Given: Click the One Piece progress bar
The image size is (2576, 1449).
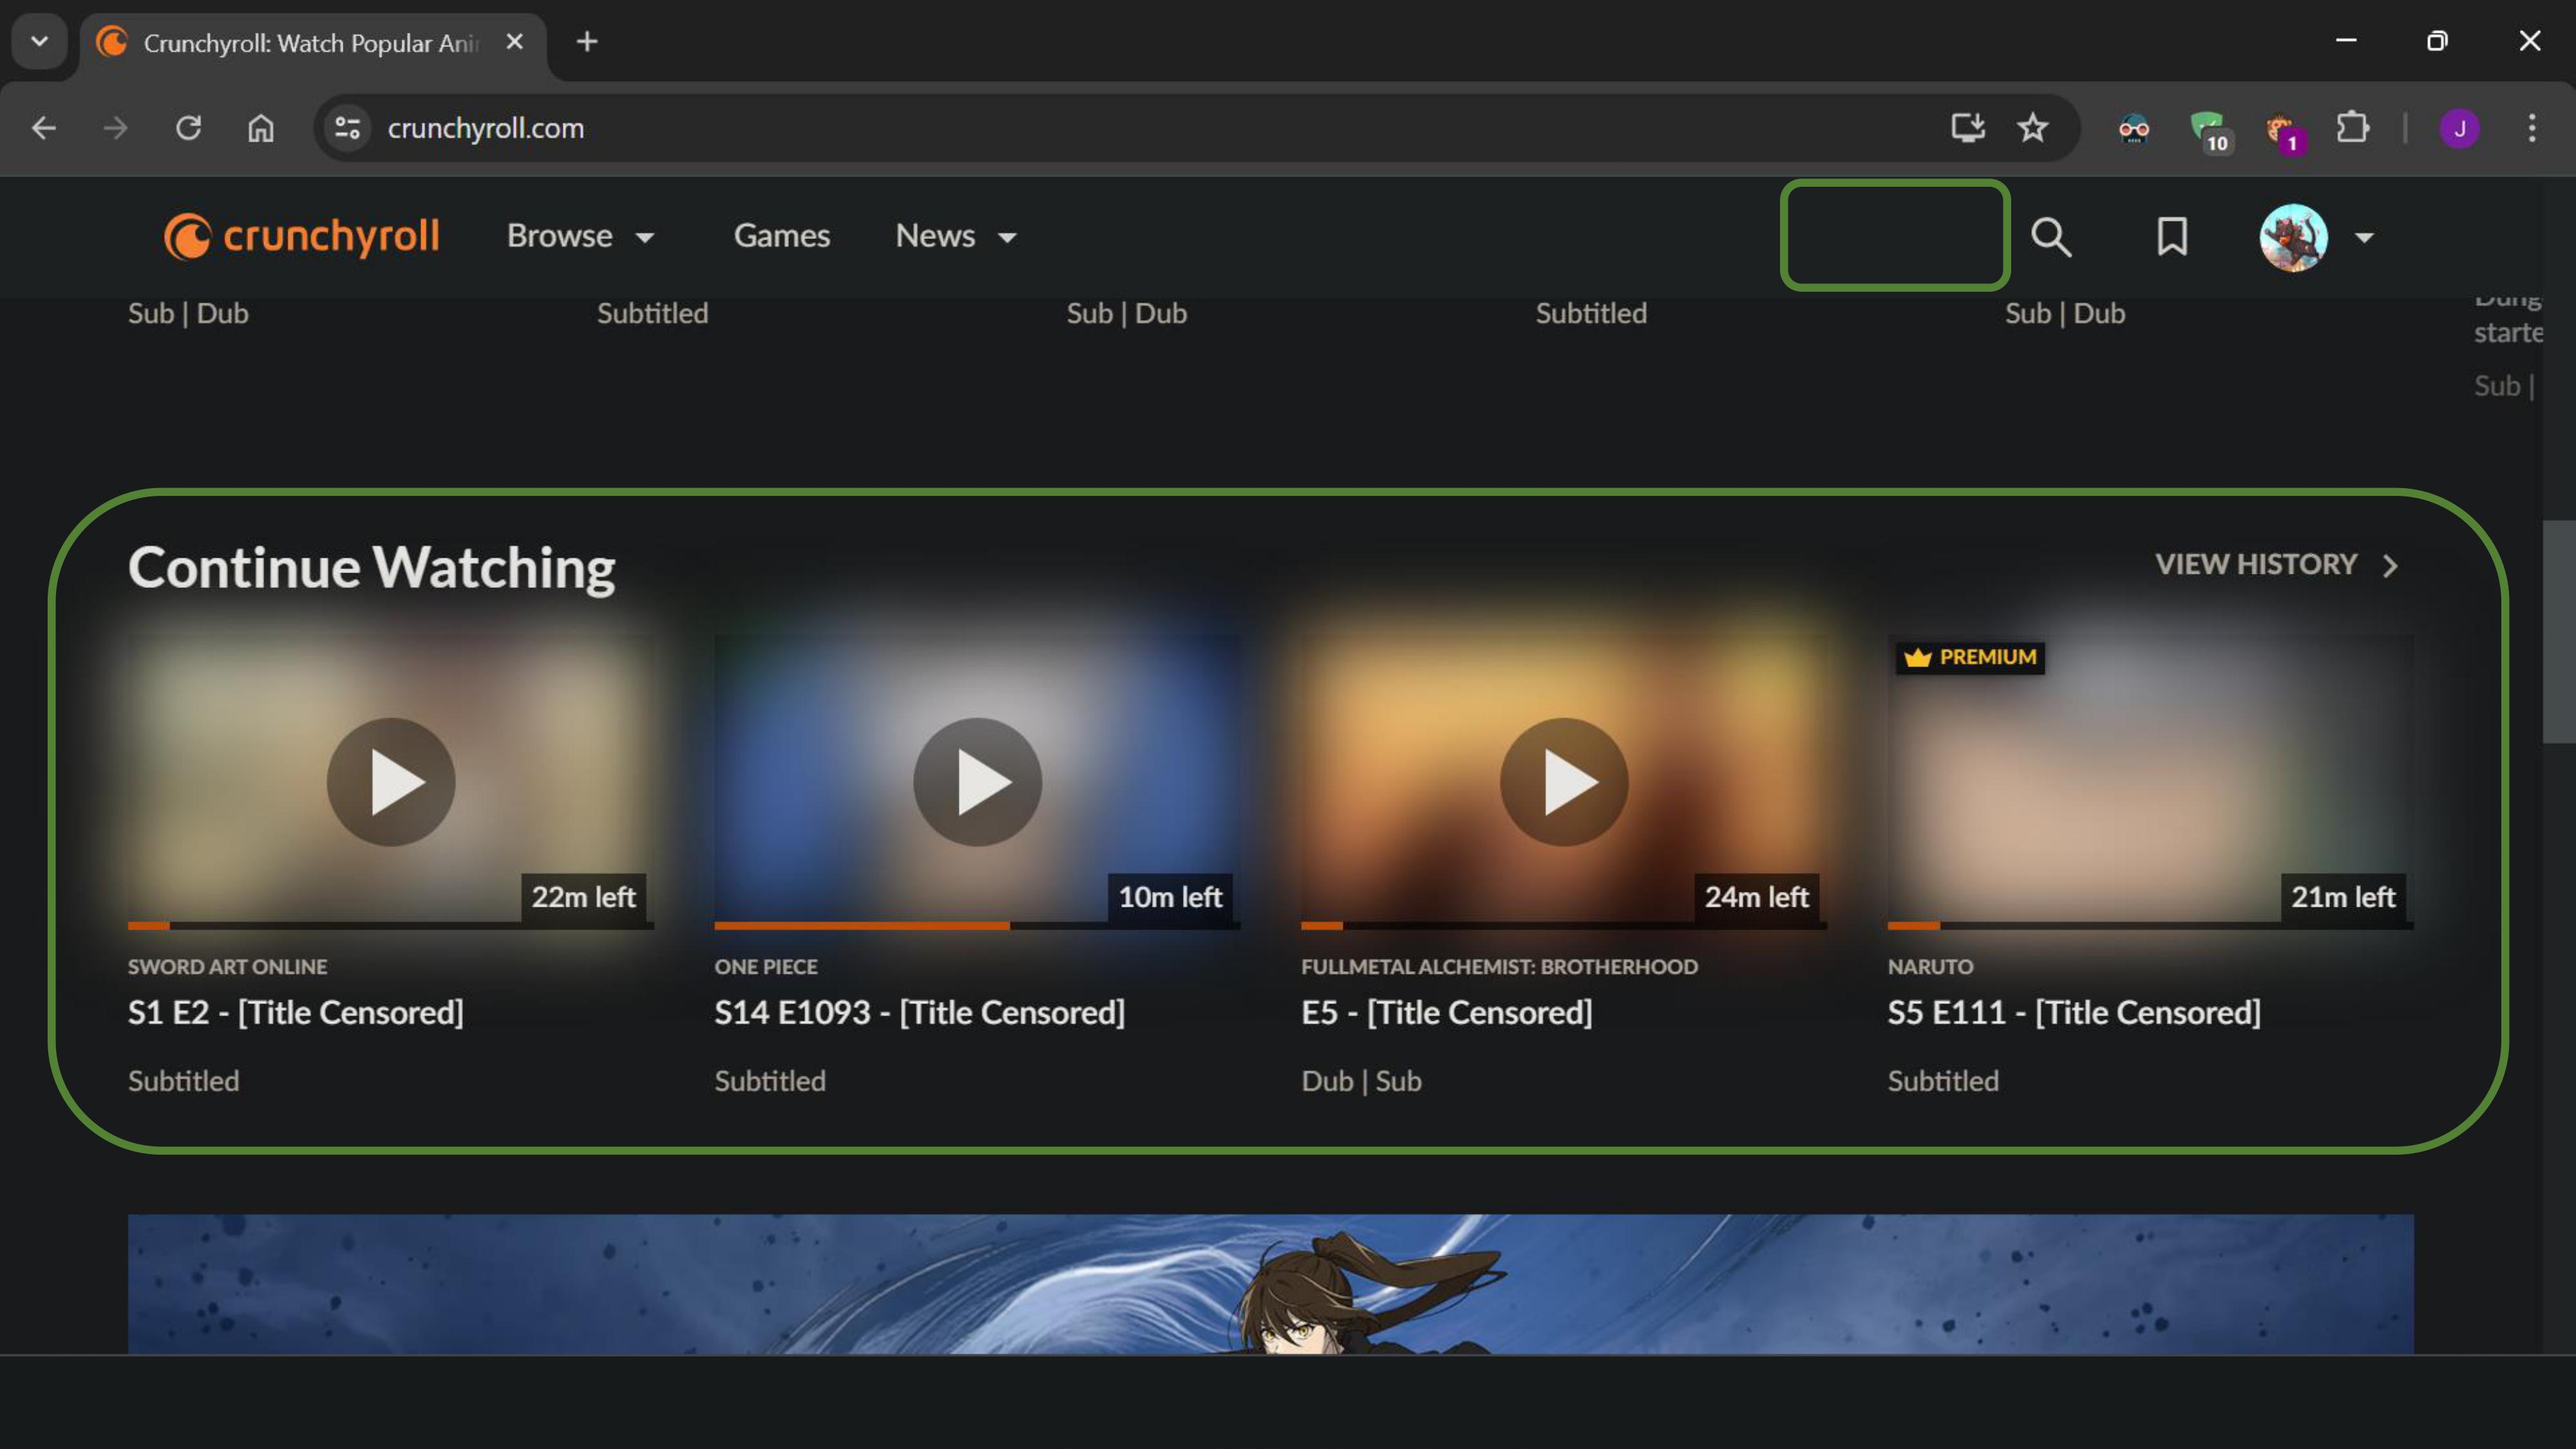Looking at the screenshot, I should tap(977, 926).
